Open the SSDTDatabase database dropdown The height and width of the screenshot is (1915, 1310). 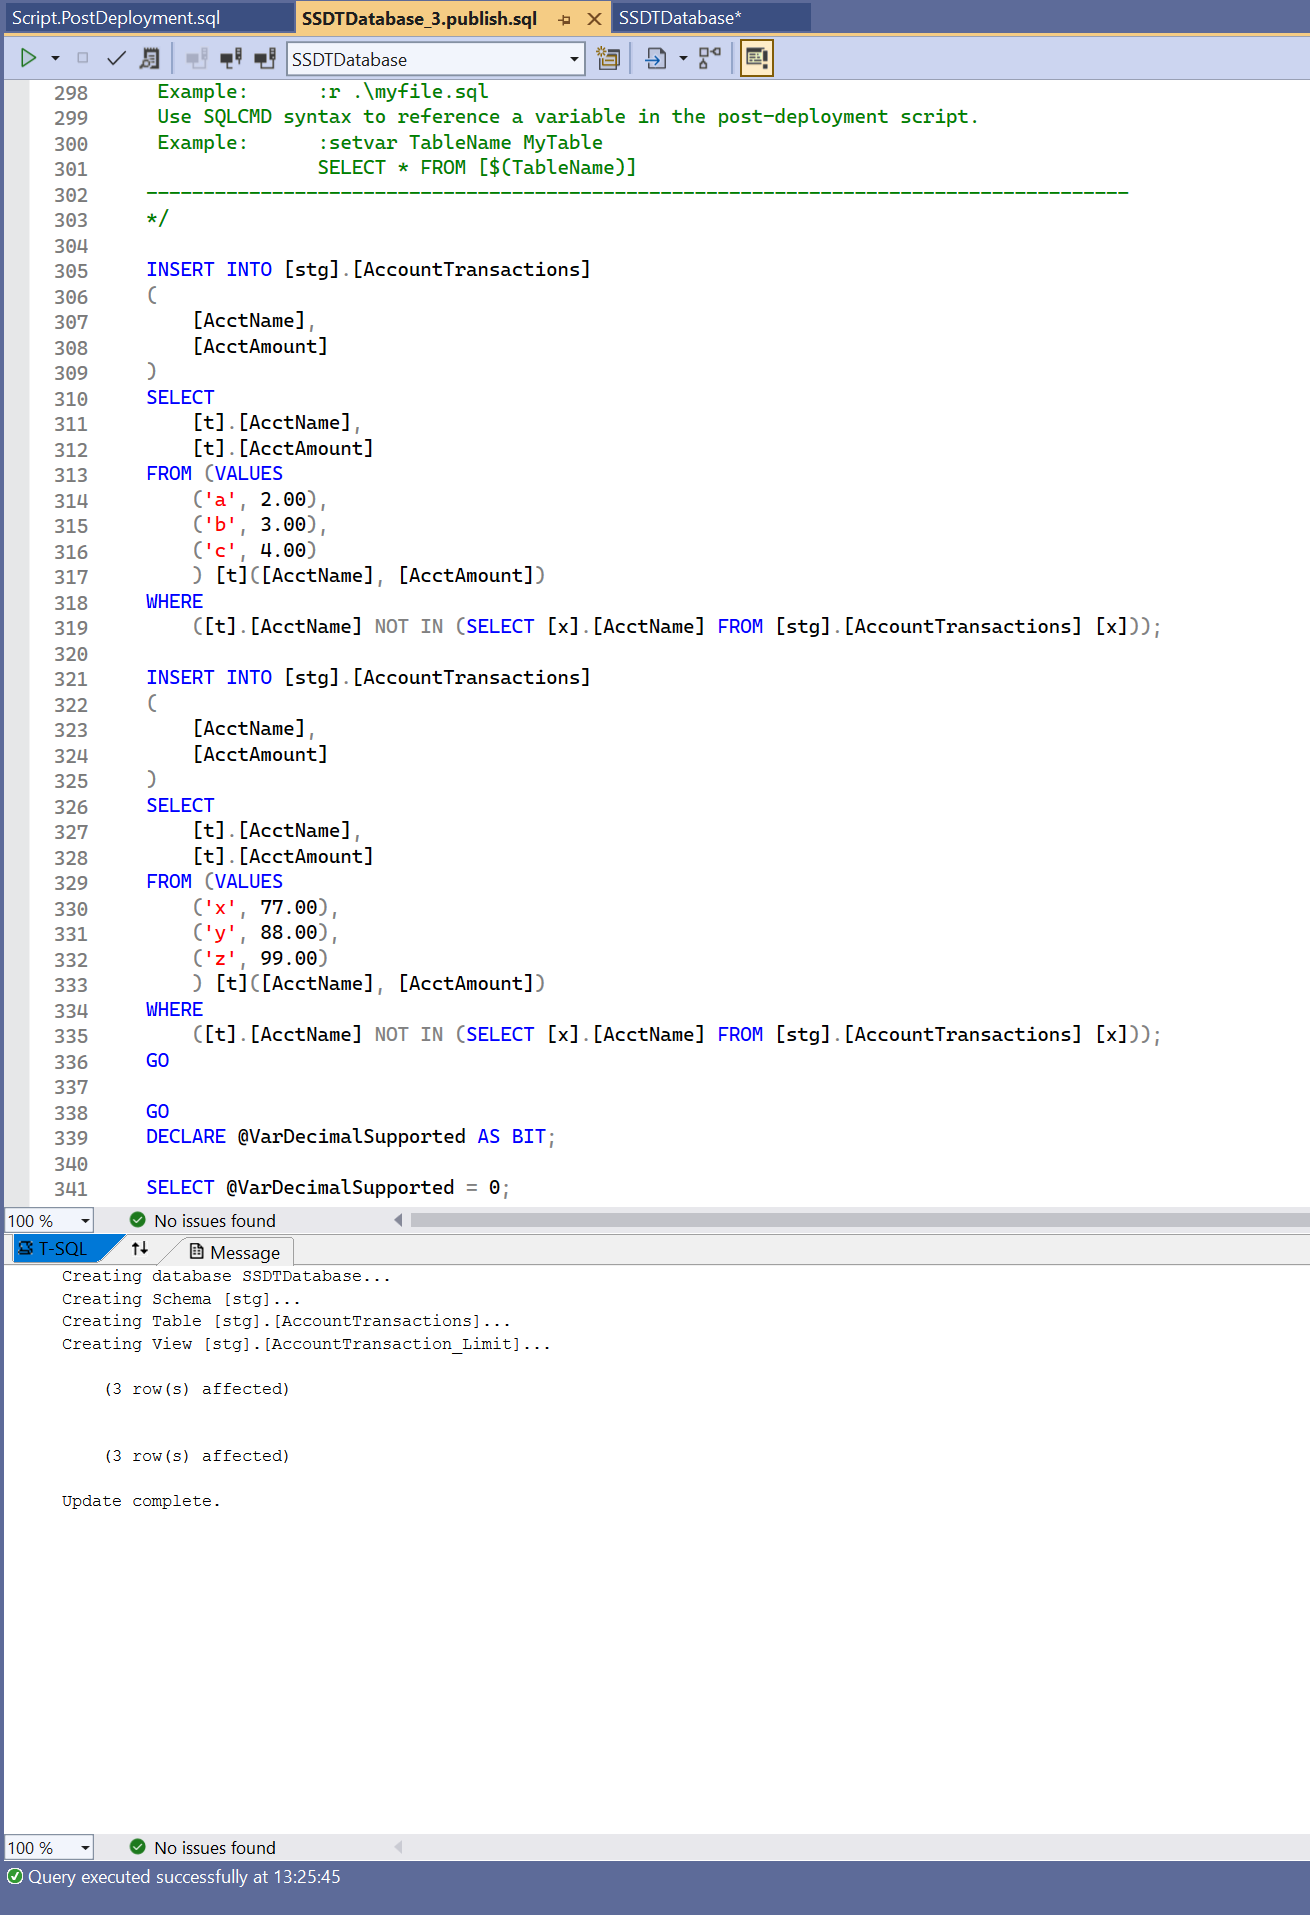(574, 59)
